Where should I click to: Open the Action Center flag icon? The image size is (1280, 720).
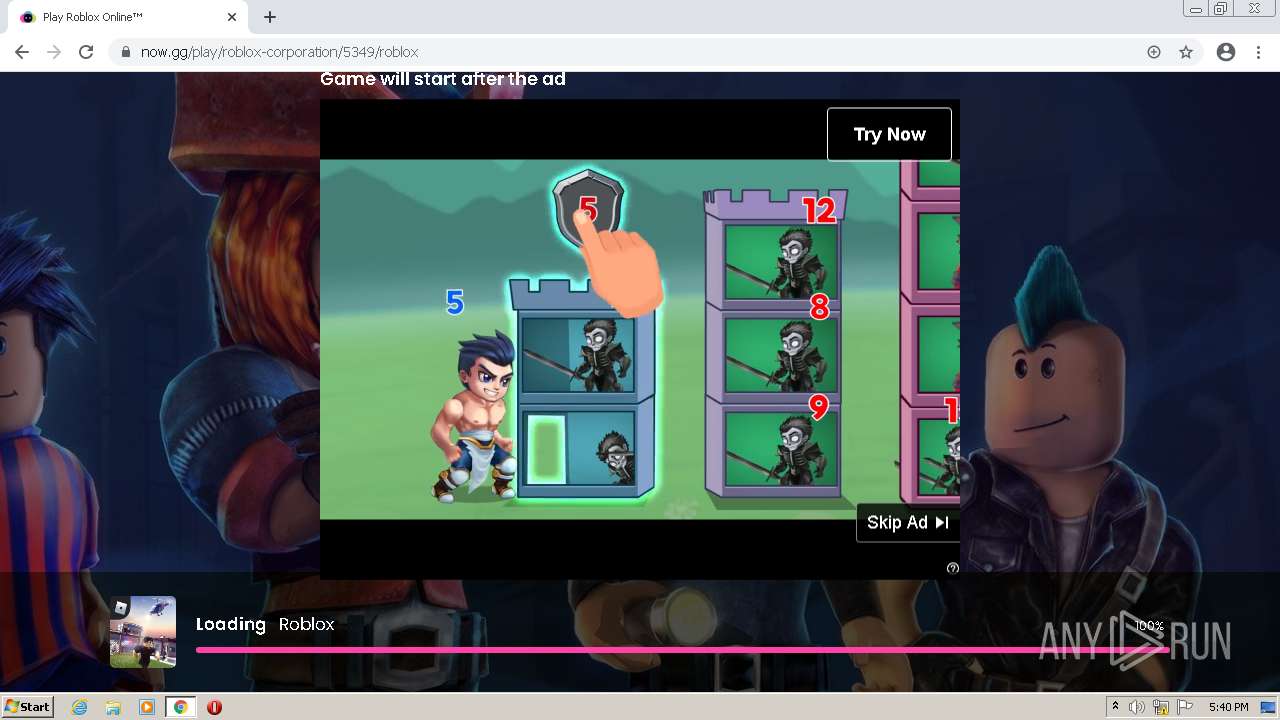1185,707
